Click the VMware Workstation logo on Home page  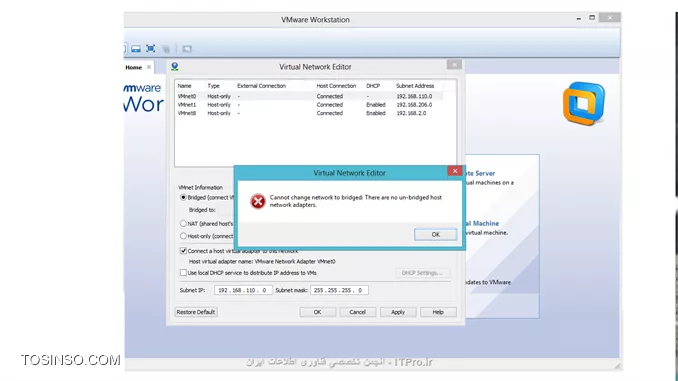[x=584, y=103]
